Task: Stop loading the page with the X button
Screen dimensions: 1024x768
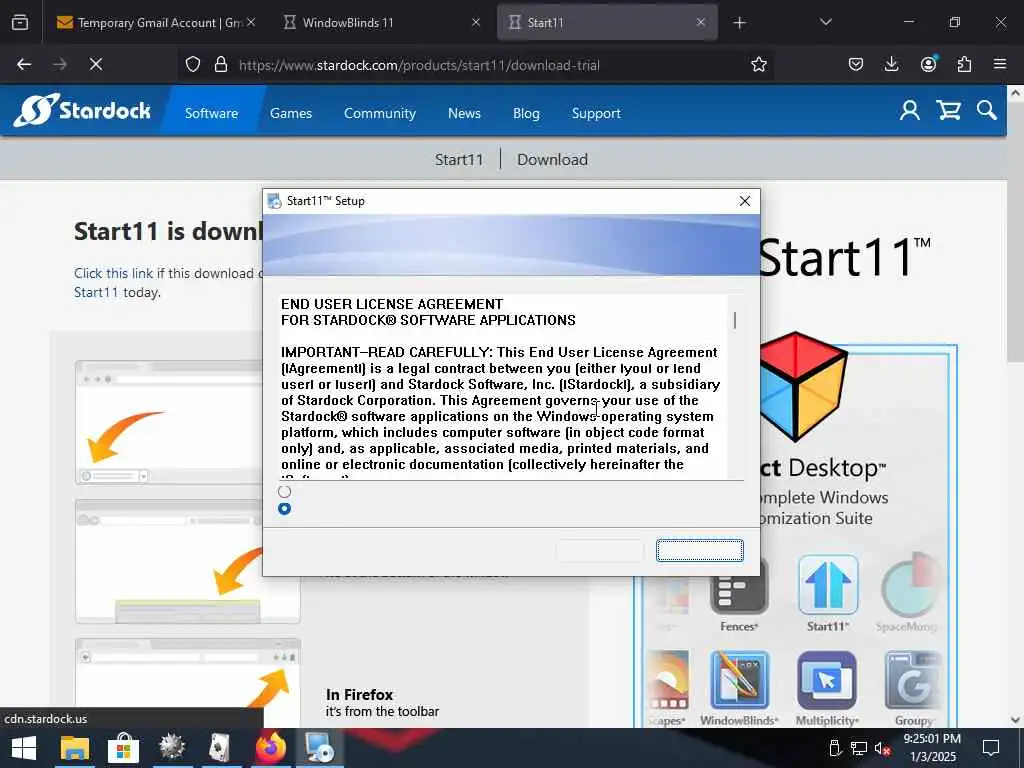Action: click(x=96, y=64)
